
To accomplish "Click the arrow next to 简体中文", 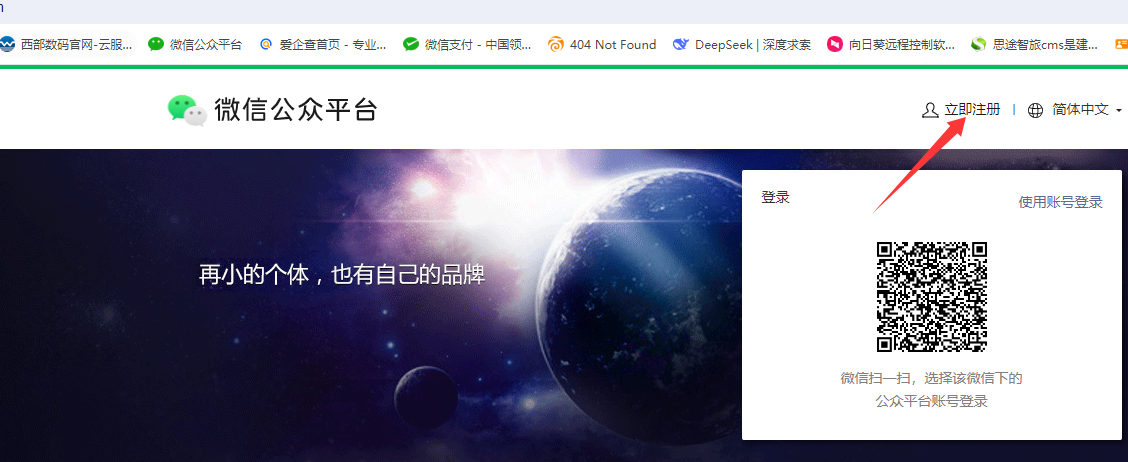I will 1119,111.
